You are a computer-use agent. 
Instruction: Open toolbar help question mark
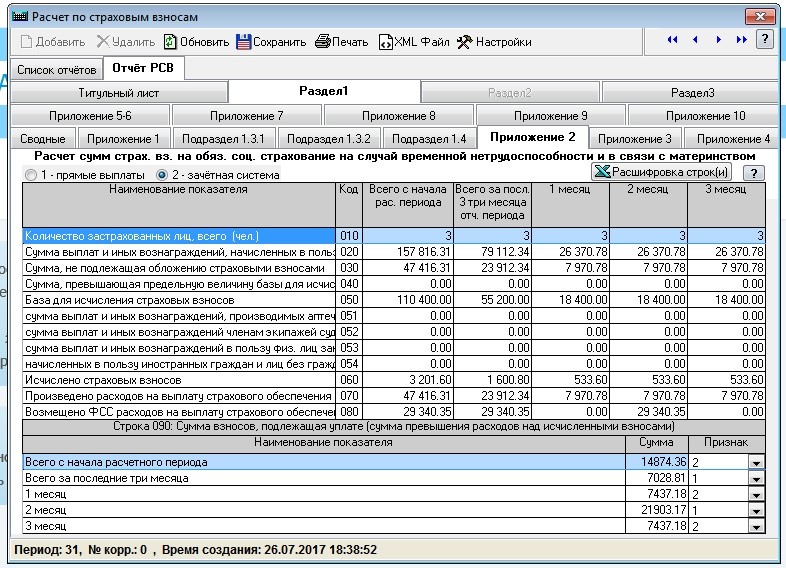tap(764, 39)
